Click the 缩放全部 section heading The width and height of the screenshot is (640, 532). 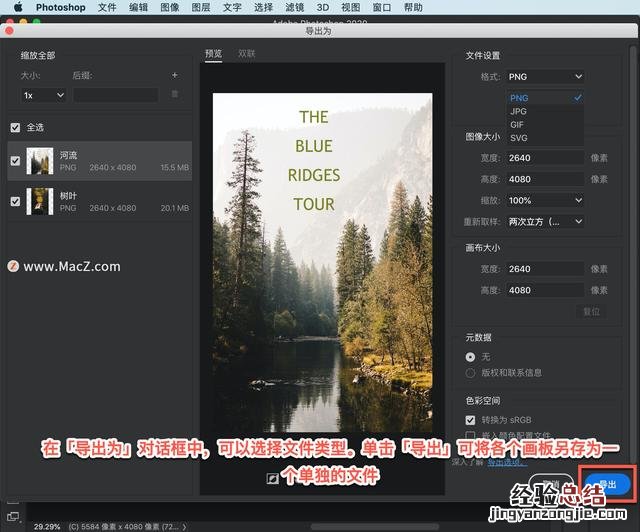tap(38, 55)
